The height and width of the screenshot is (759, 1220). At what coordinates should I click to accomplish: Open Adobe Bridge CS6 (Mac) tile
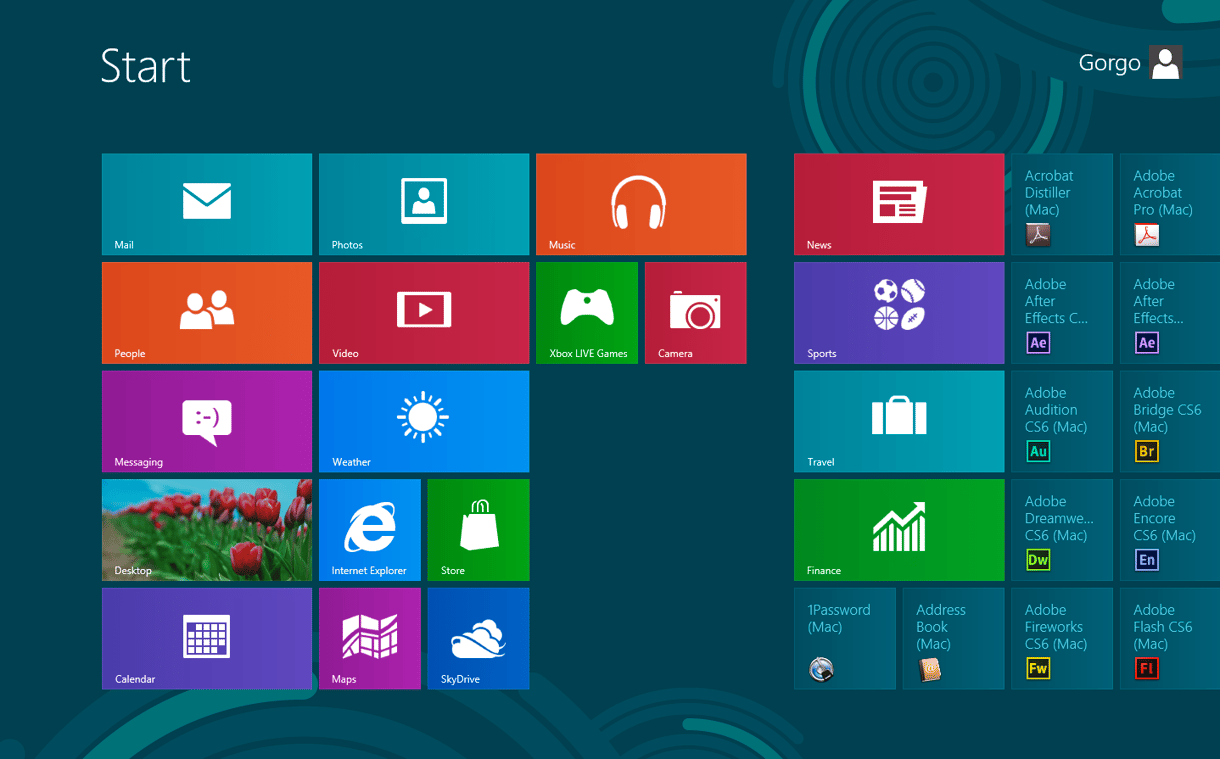click(x=1170, y=421)
